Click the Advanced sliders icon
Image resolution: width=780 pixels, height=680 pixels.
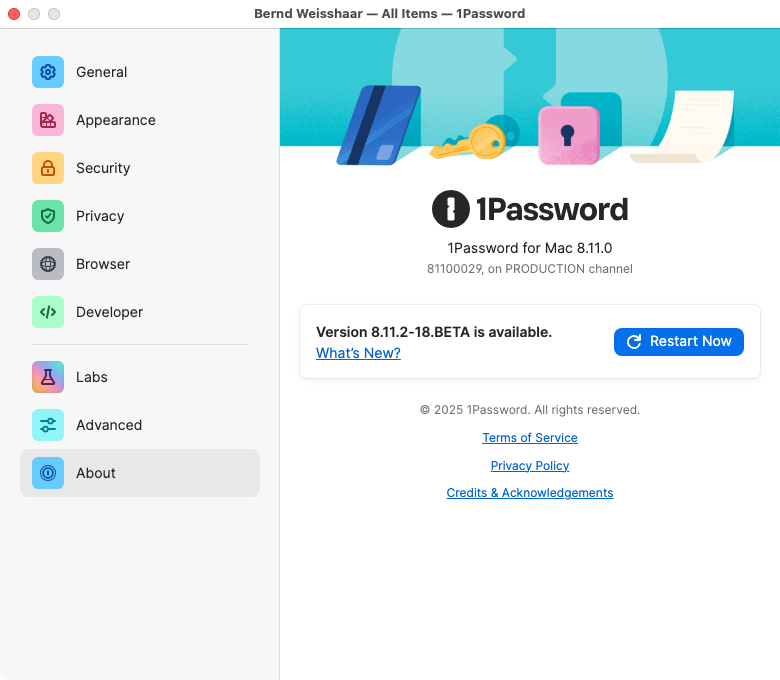tap(48, 425)
